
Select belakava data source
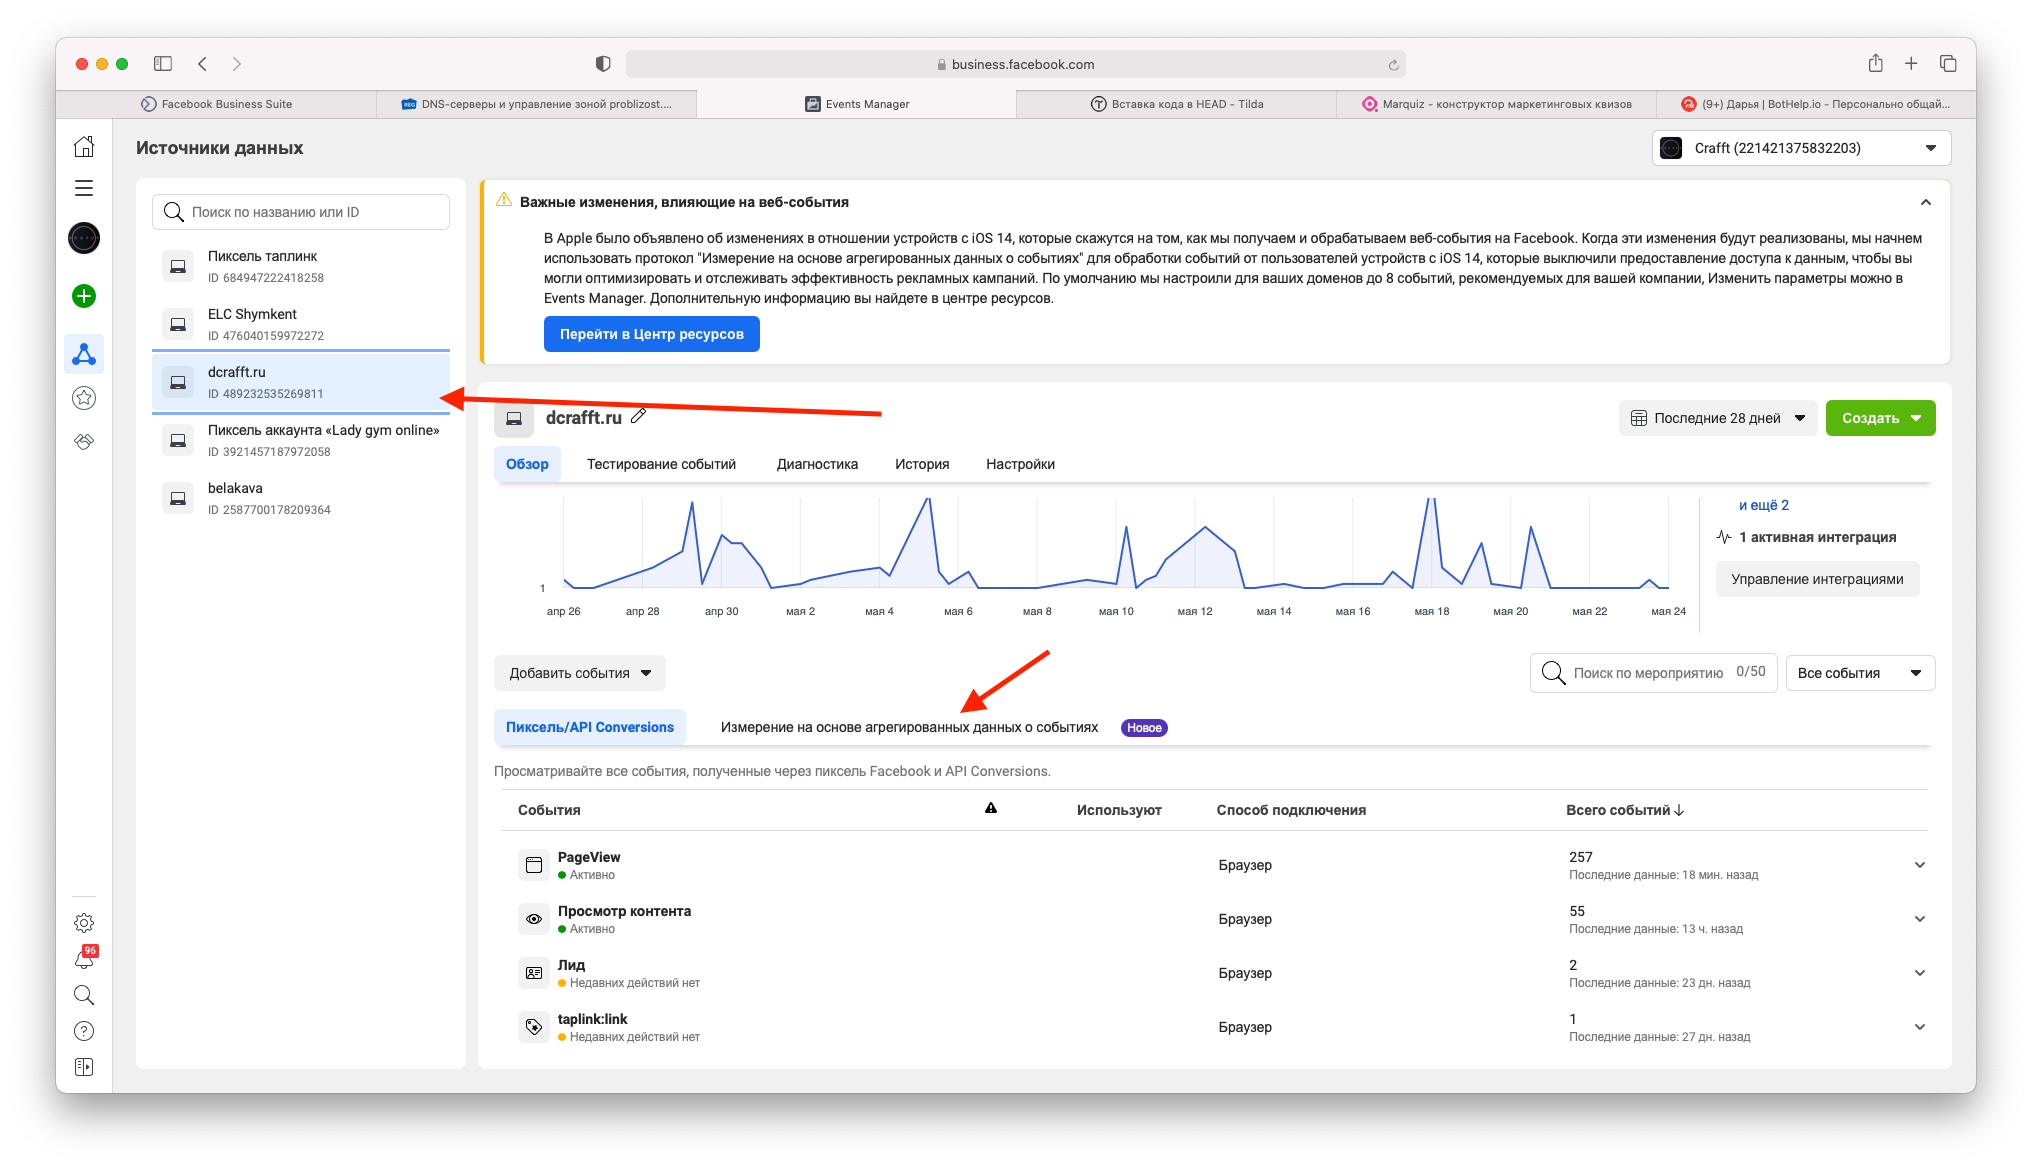tap(301, 498)
